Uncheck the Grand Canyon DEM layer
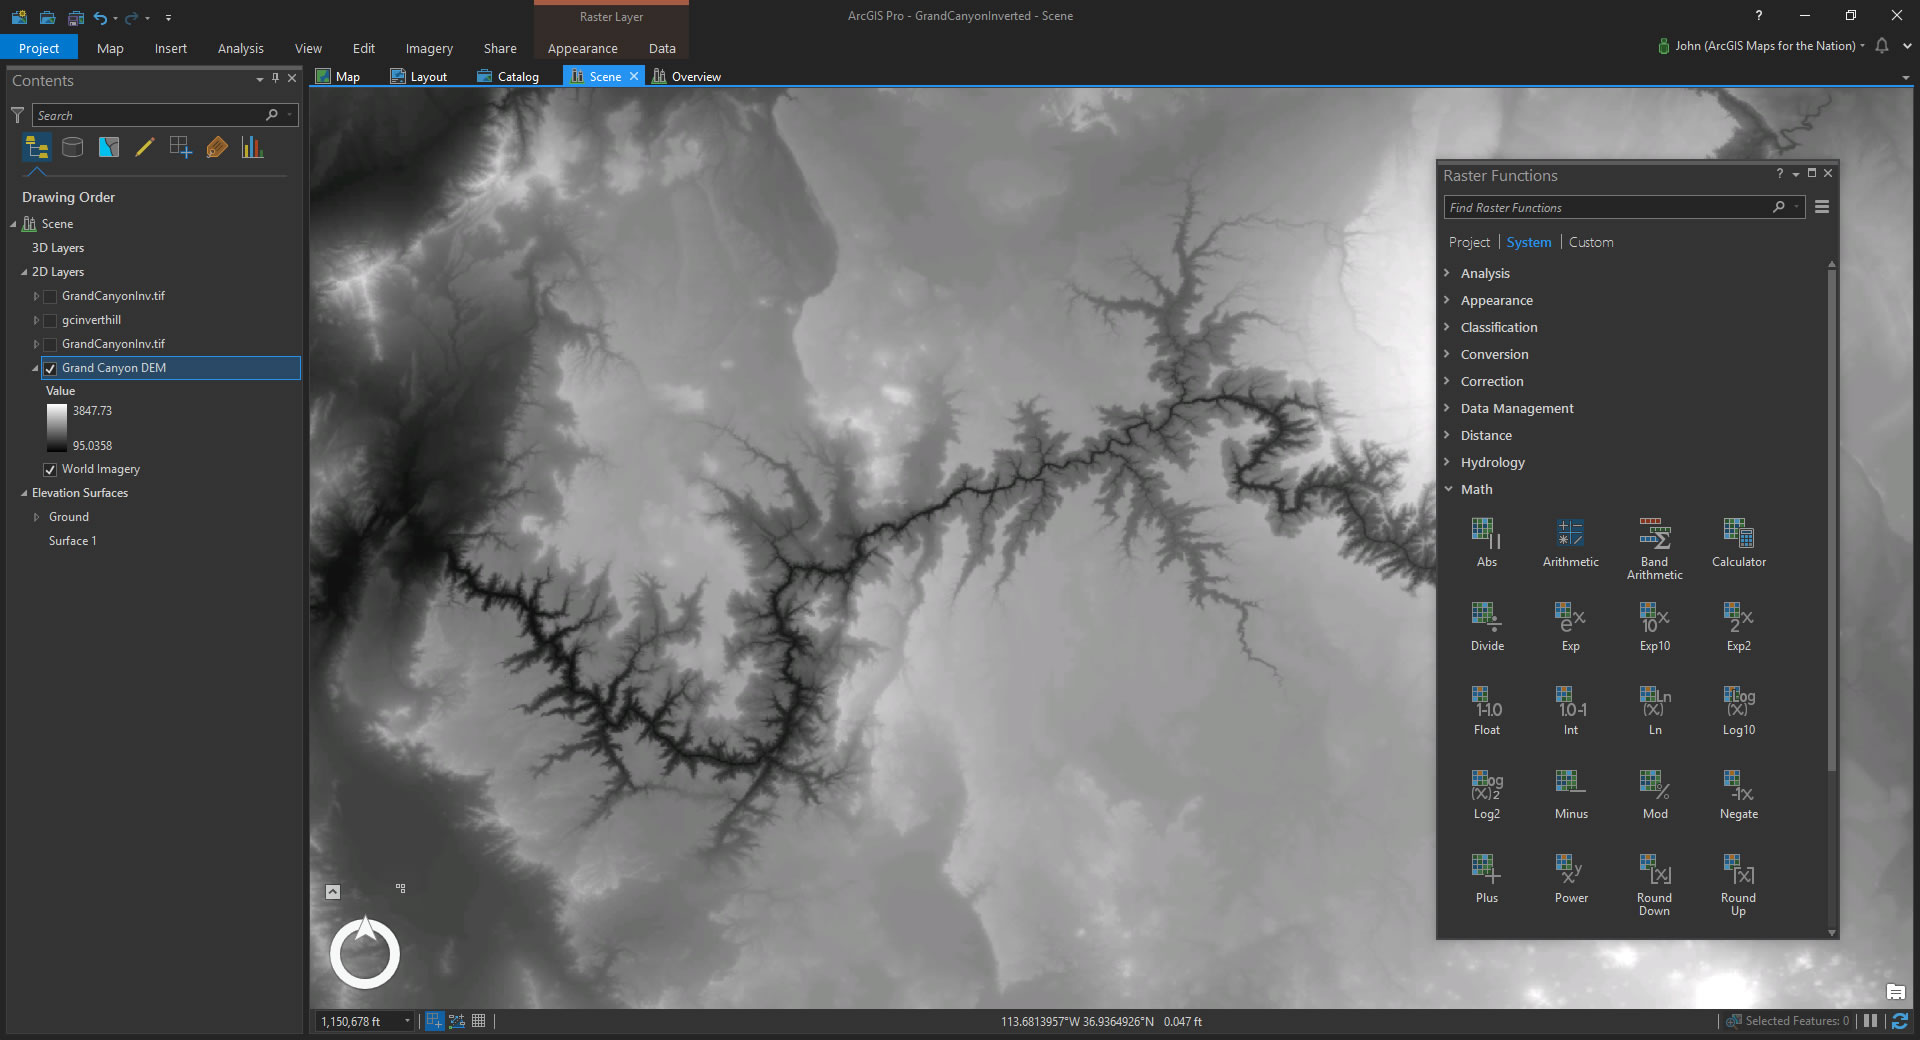The width and height of the screenshot is (1920, 1040). pos(50,368)
